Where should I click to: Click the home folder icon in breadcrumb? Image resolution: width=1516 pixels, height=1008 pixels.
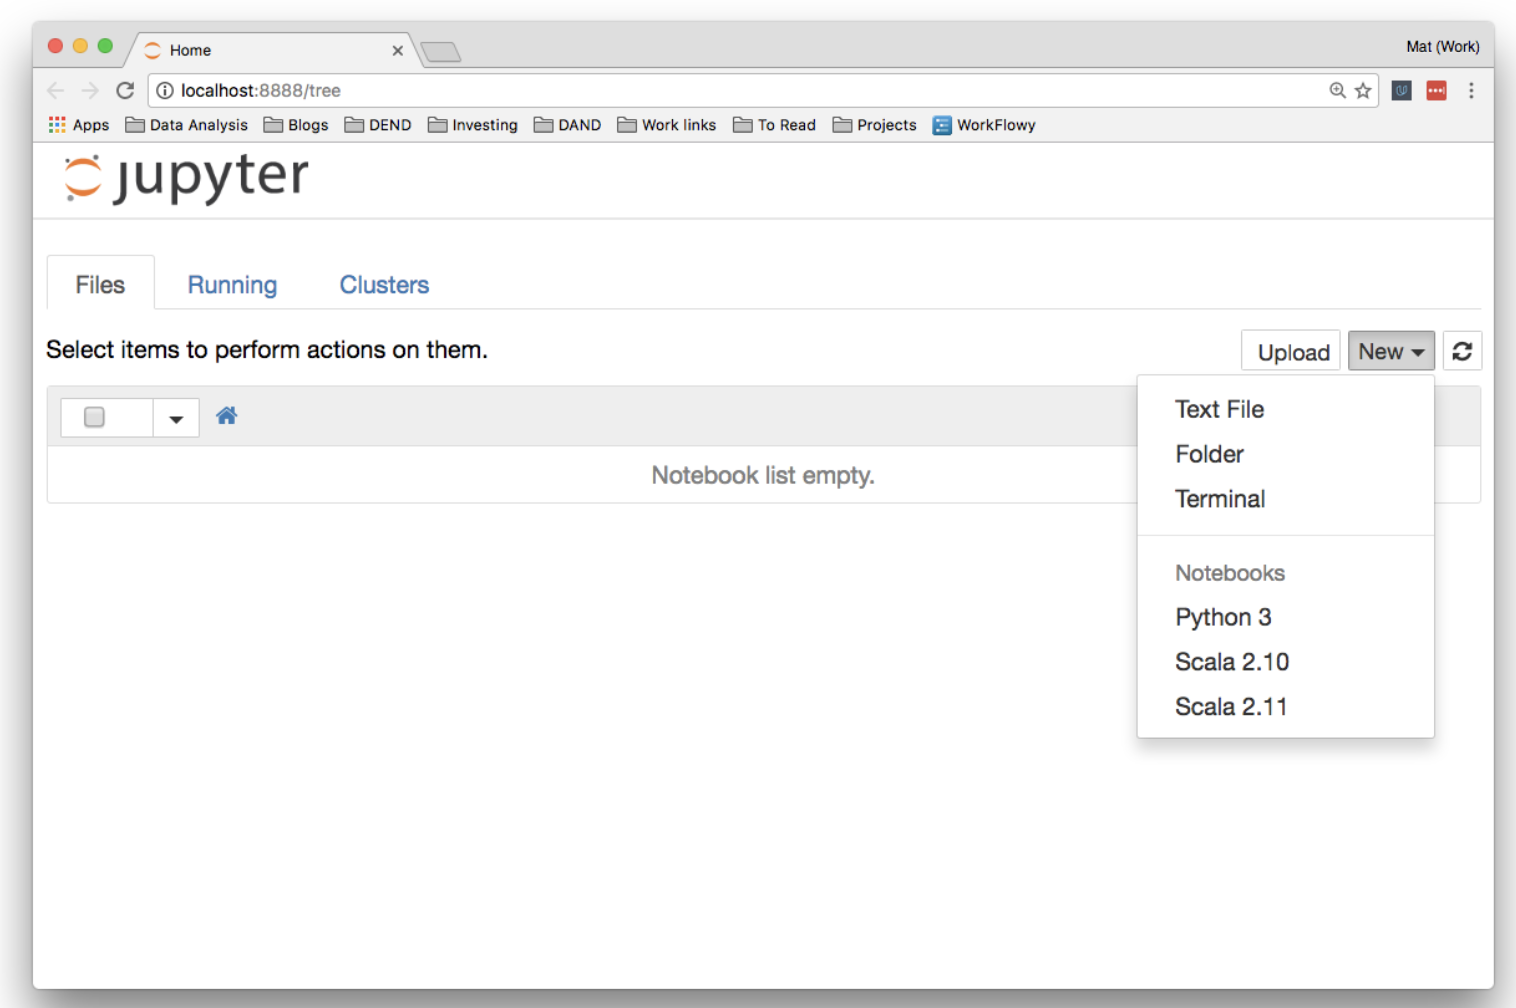226,416
